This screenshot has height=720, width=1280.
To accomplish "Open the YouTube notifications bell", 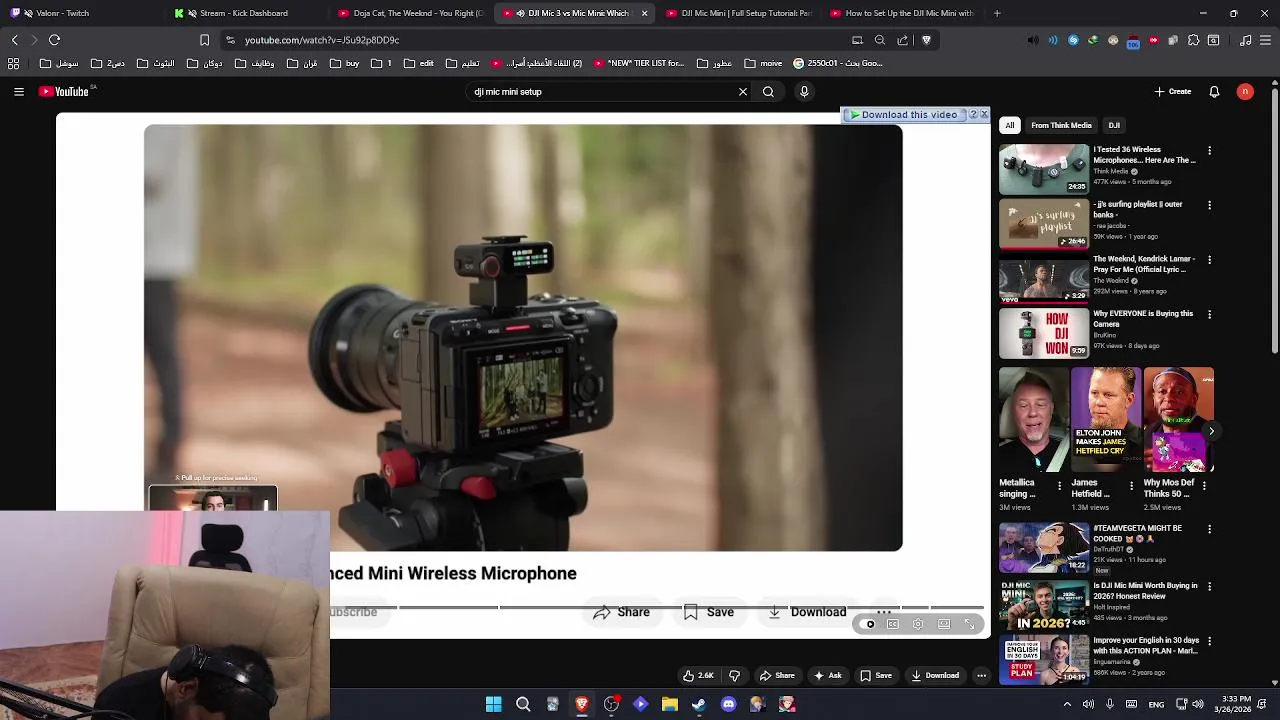I will [1214, 92].
